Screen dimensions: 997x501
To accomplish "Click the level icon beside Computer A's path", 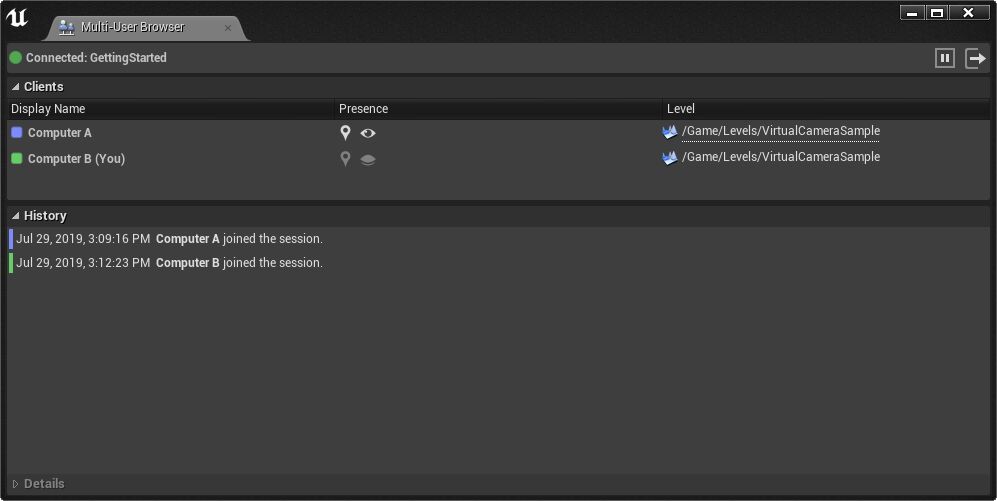I will pyautogui.click(x=670, y=132).
